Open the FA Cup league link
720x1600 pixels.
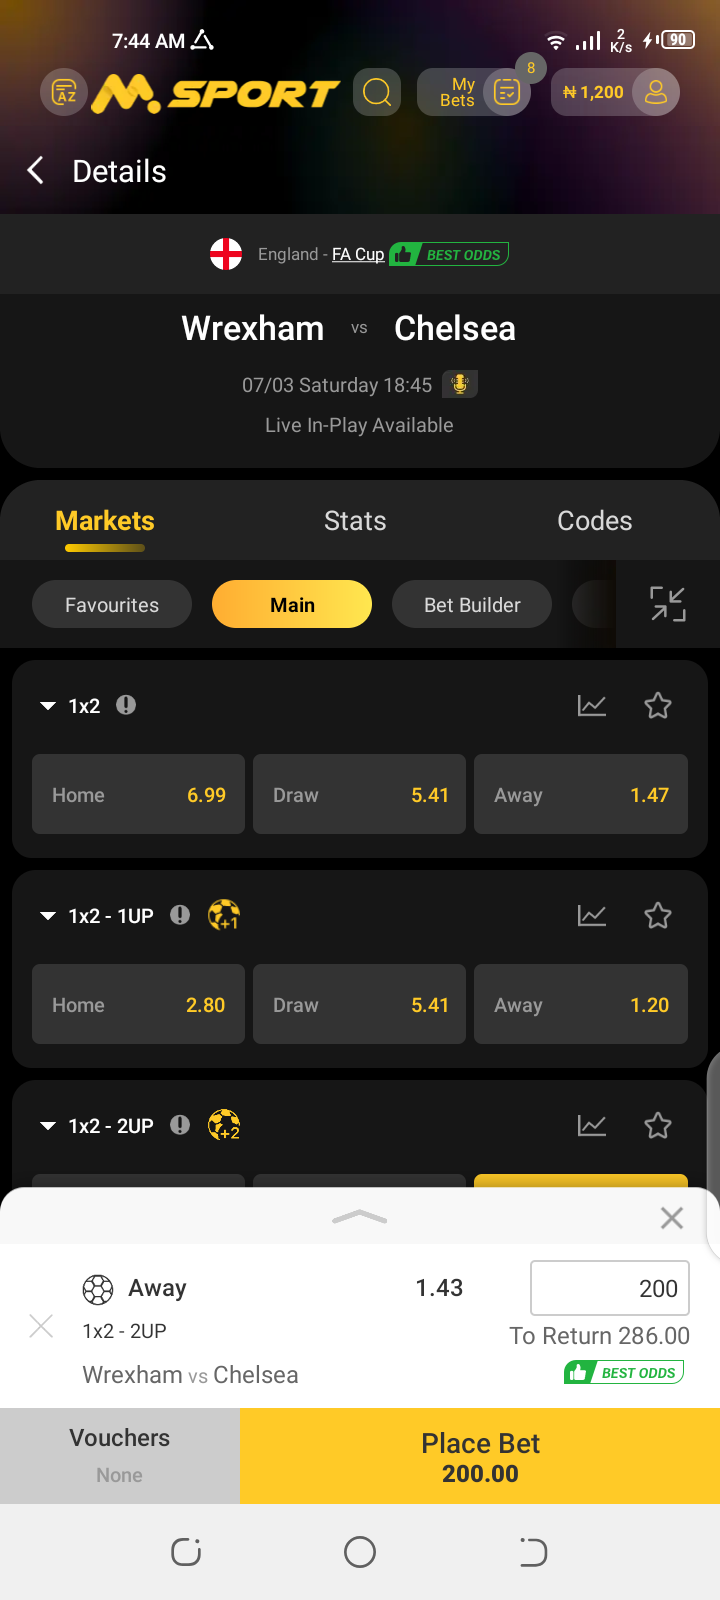click(358, 254)
